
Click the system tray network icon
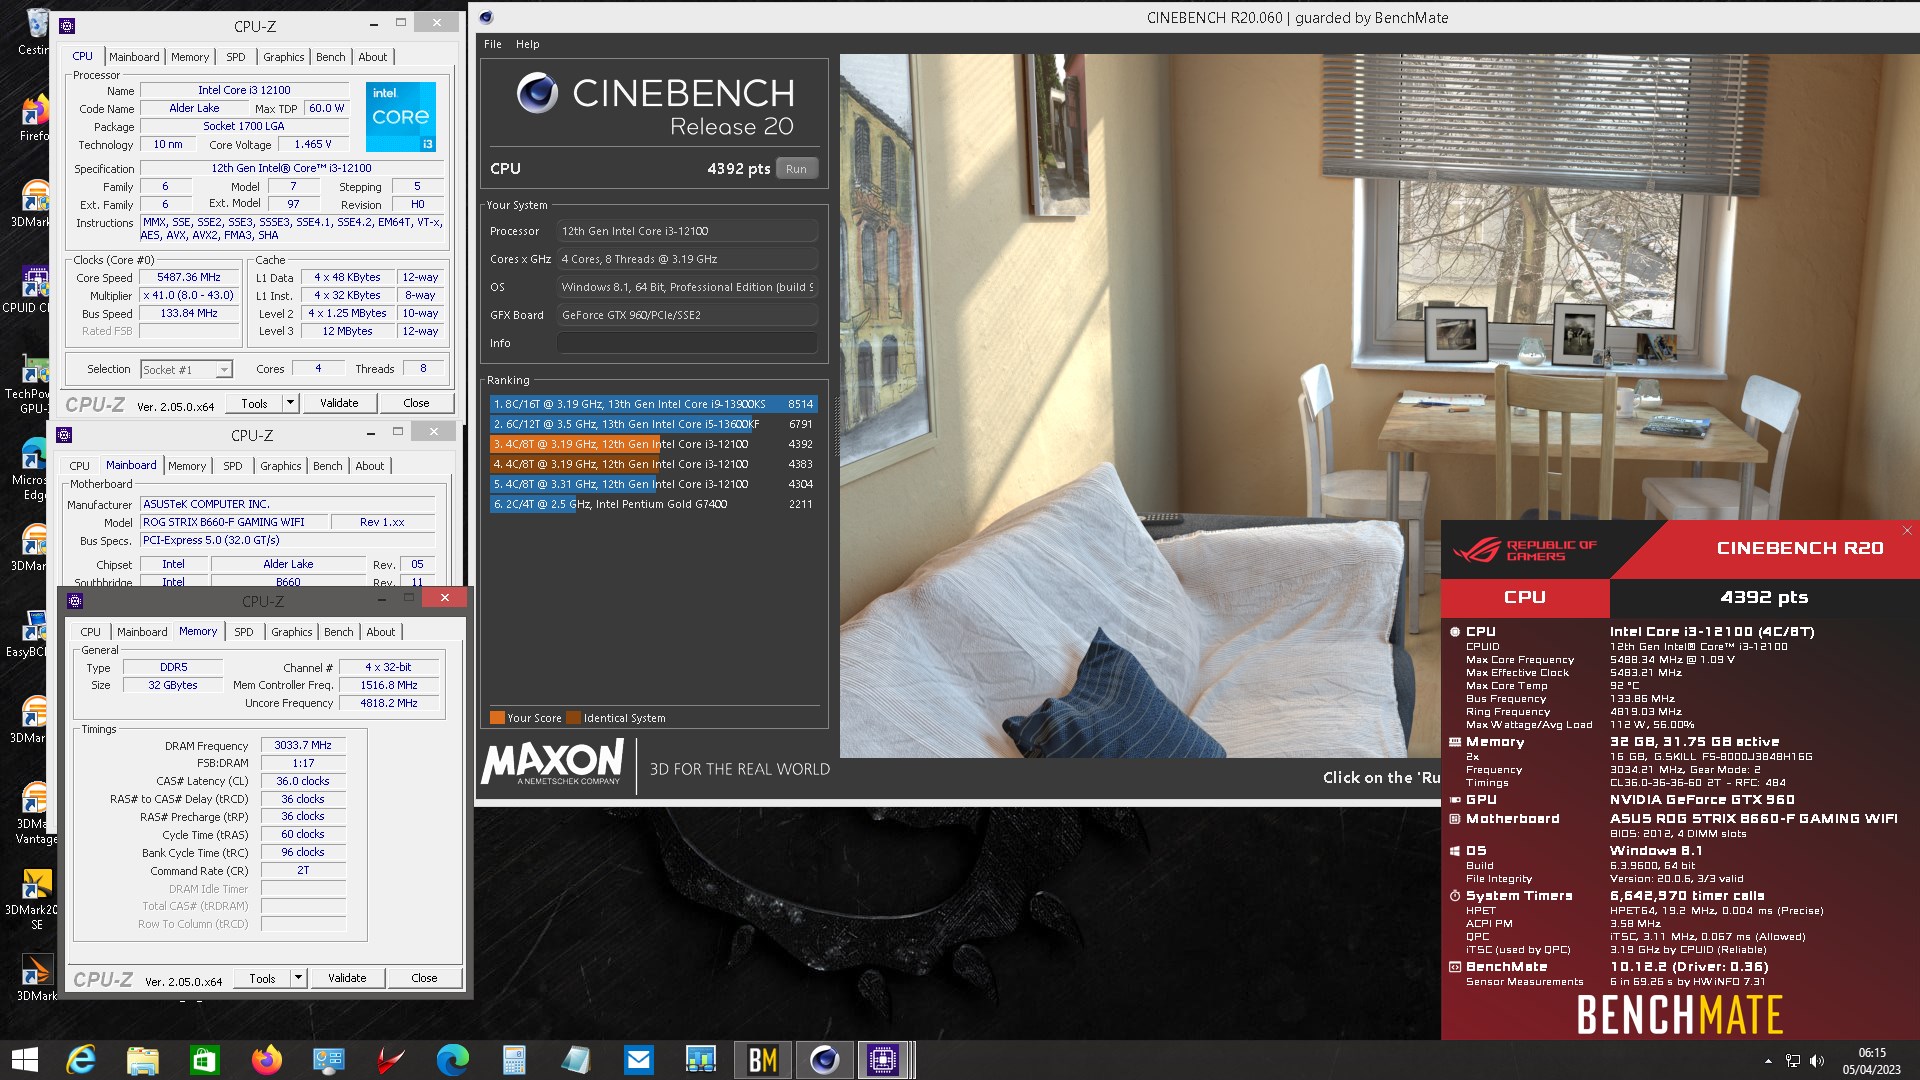1793,1061
